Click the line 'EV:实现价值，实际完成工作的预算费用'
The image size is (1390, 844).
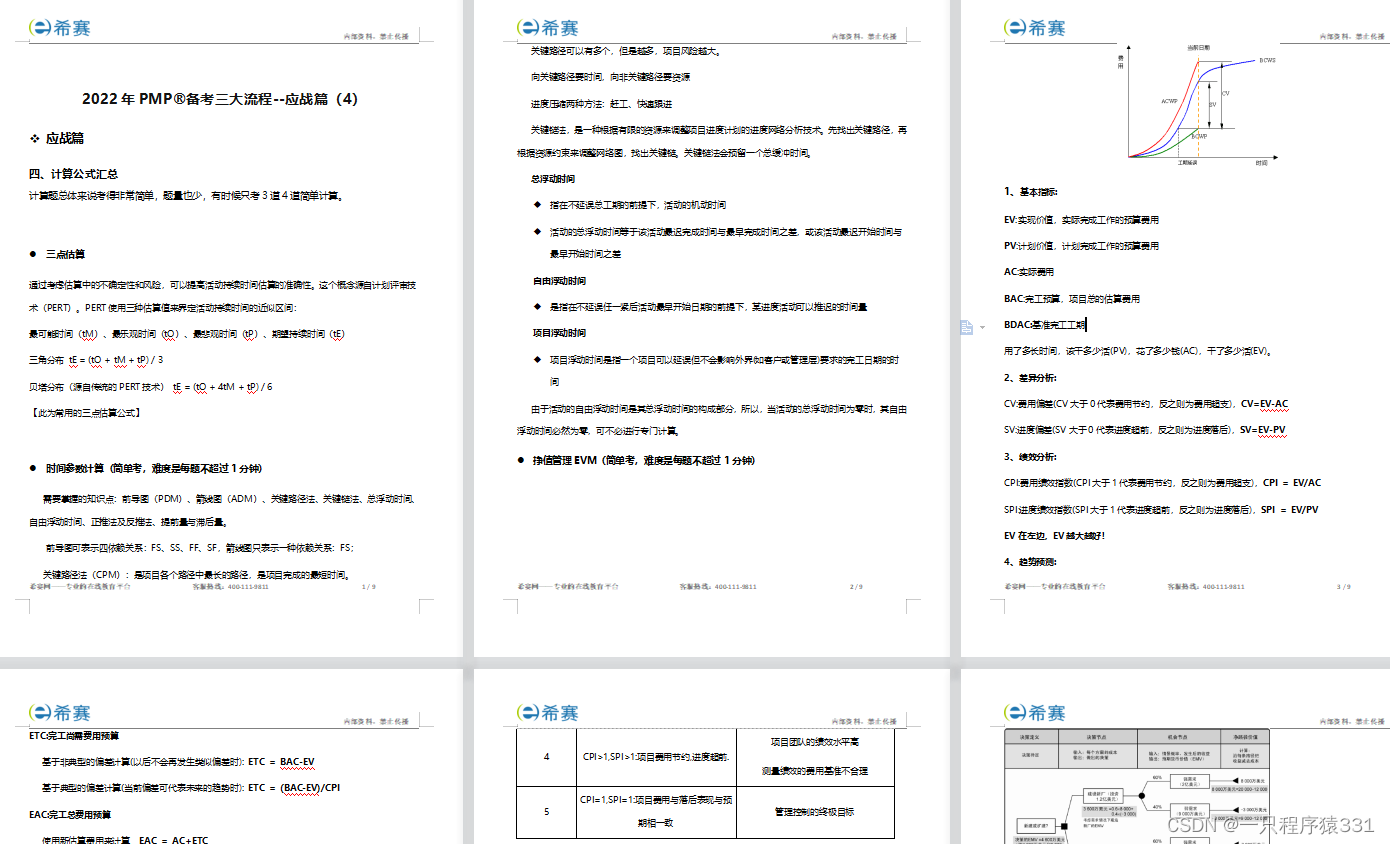click(x=1081, y=219)
